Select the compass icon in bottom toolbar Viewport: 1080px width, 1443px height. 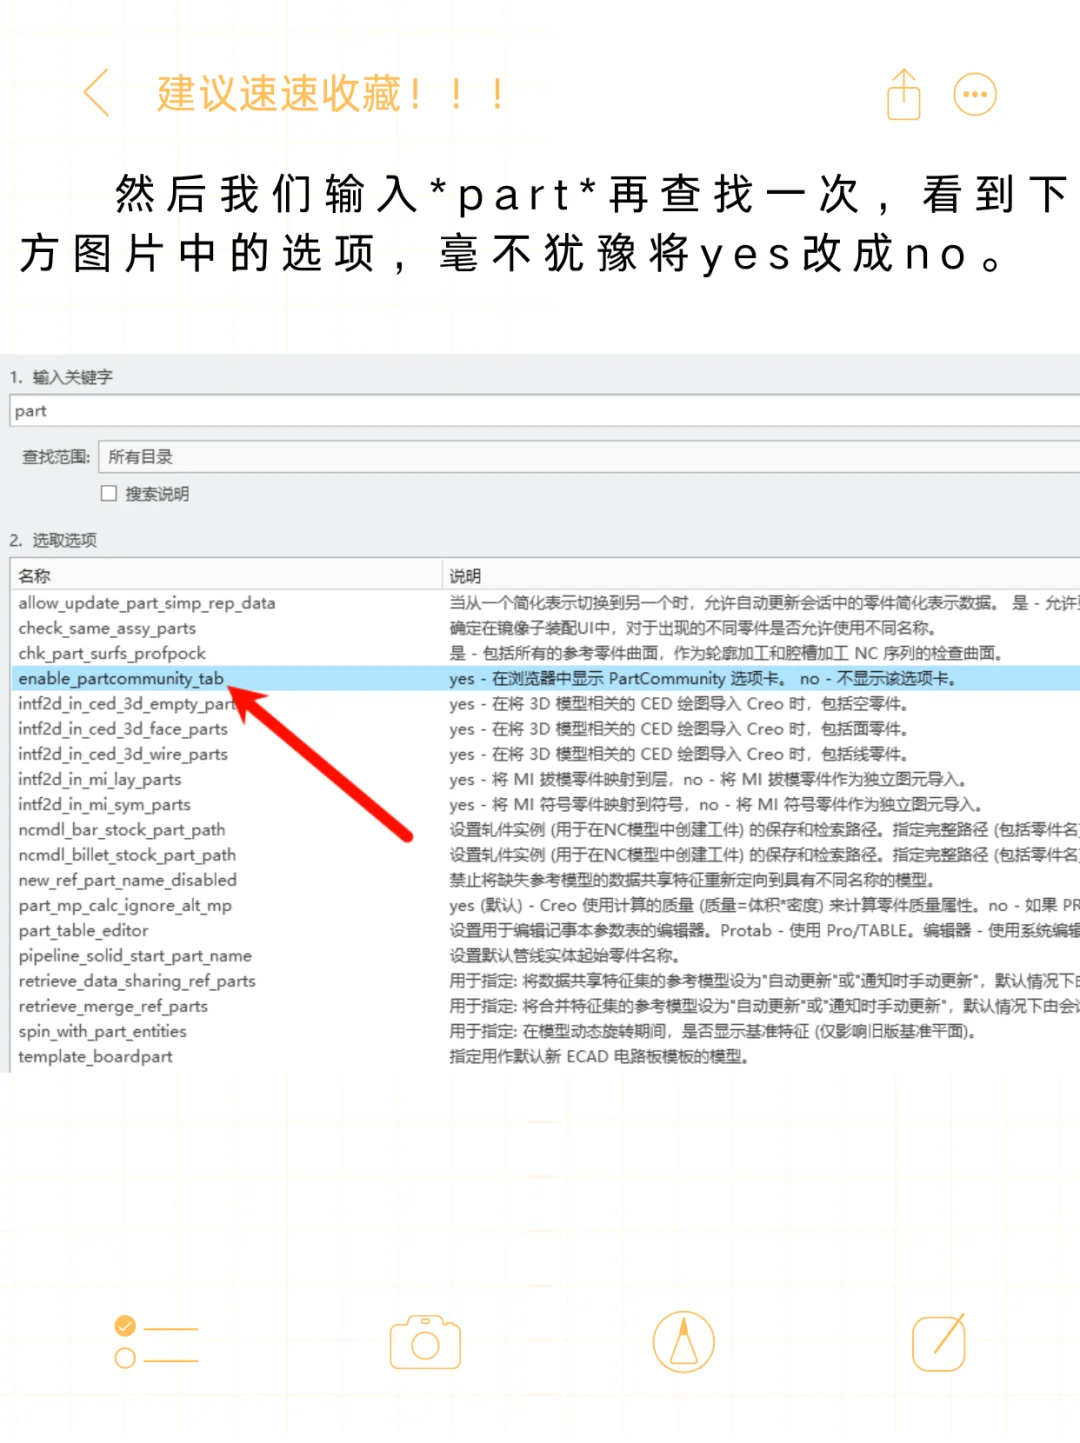pyautogui.click(x=682, y=1341)
